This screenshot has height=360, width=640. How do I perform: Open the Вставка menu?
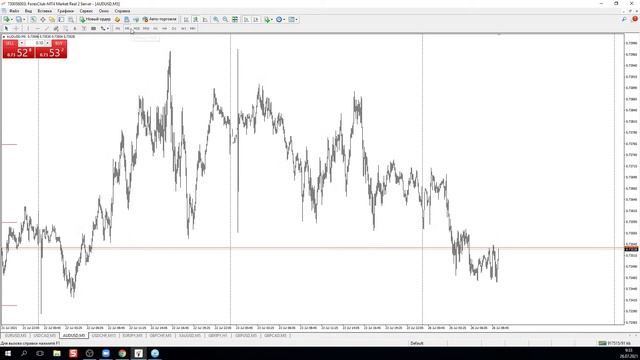[44, 11]
